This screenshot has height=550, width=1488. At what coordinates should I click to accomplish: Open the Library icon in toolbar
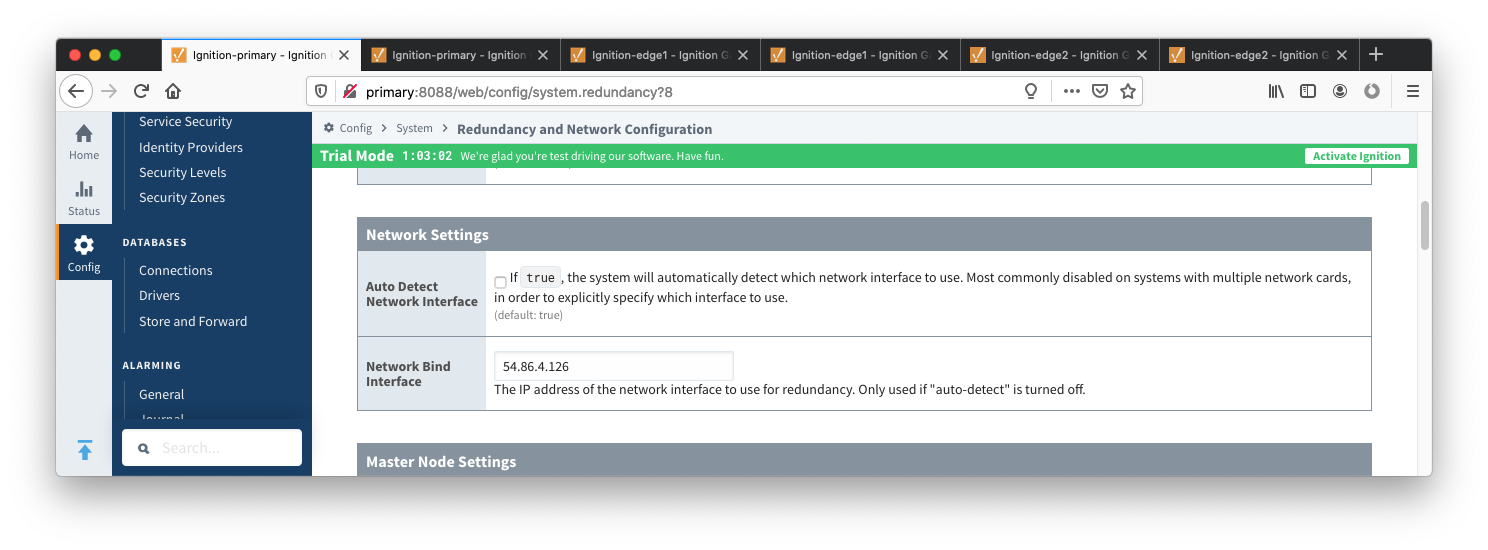pos(1276,91)
